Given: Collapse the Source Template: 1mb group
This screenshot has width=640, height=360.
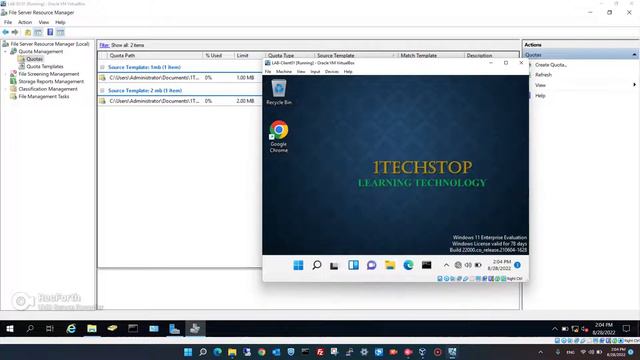Looking at the screenshot, I should [x=102, y=67].
